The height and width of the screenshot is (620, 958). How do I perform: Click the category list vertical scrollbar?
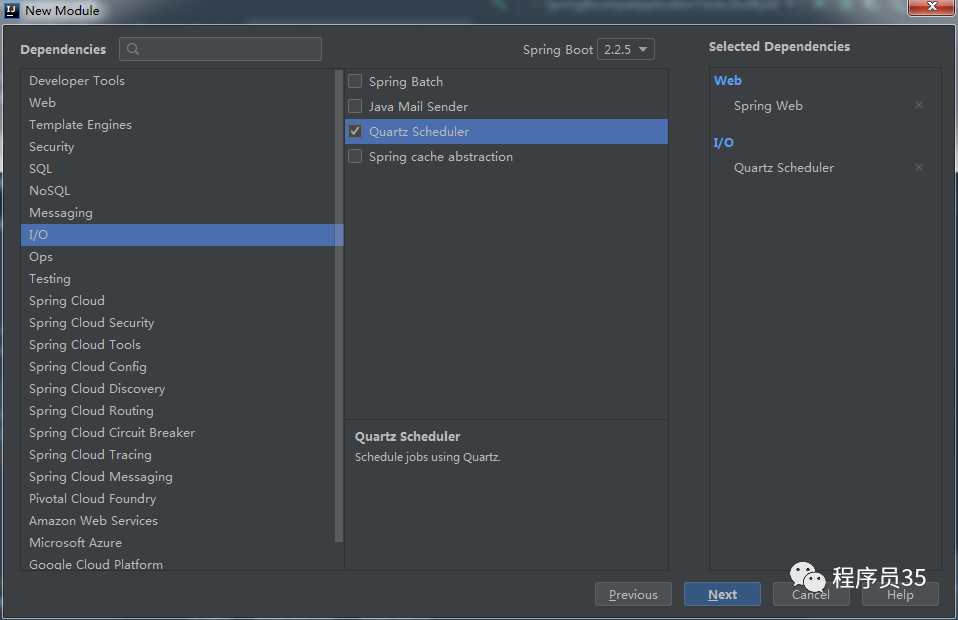pos(339,305)
